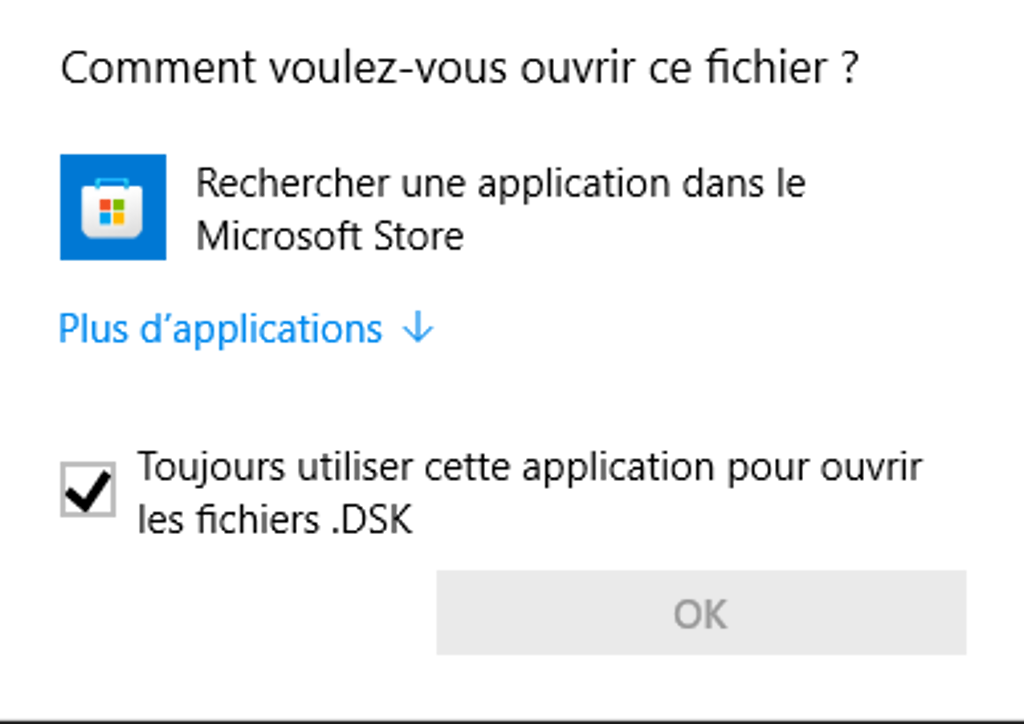1024x724 pixels.
Task: Click the heading Comment voulez-vous ouvrir ce fichier
Action: [x=460, y=68]
